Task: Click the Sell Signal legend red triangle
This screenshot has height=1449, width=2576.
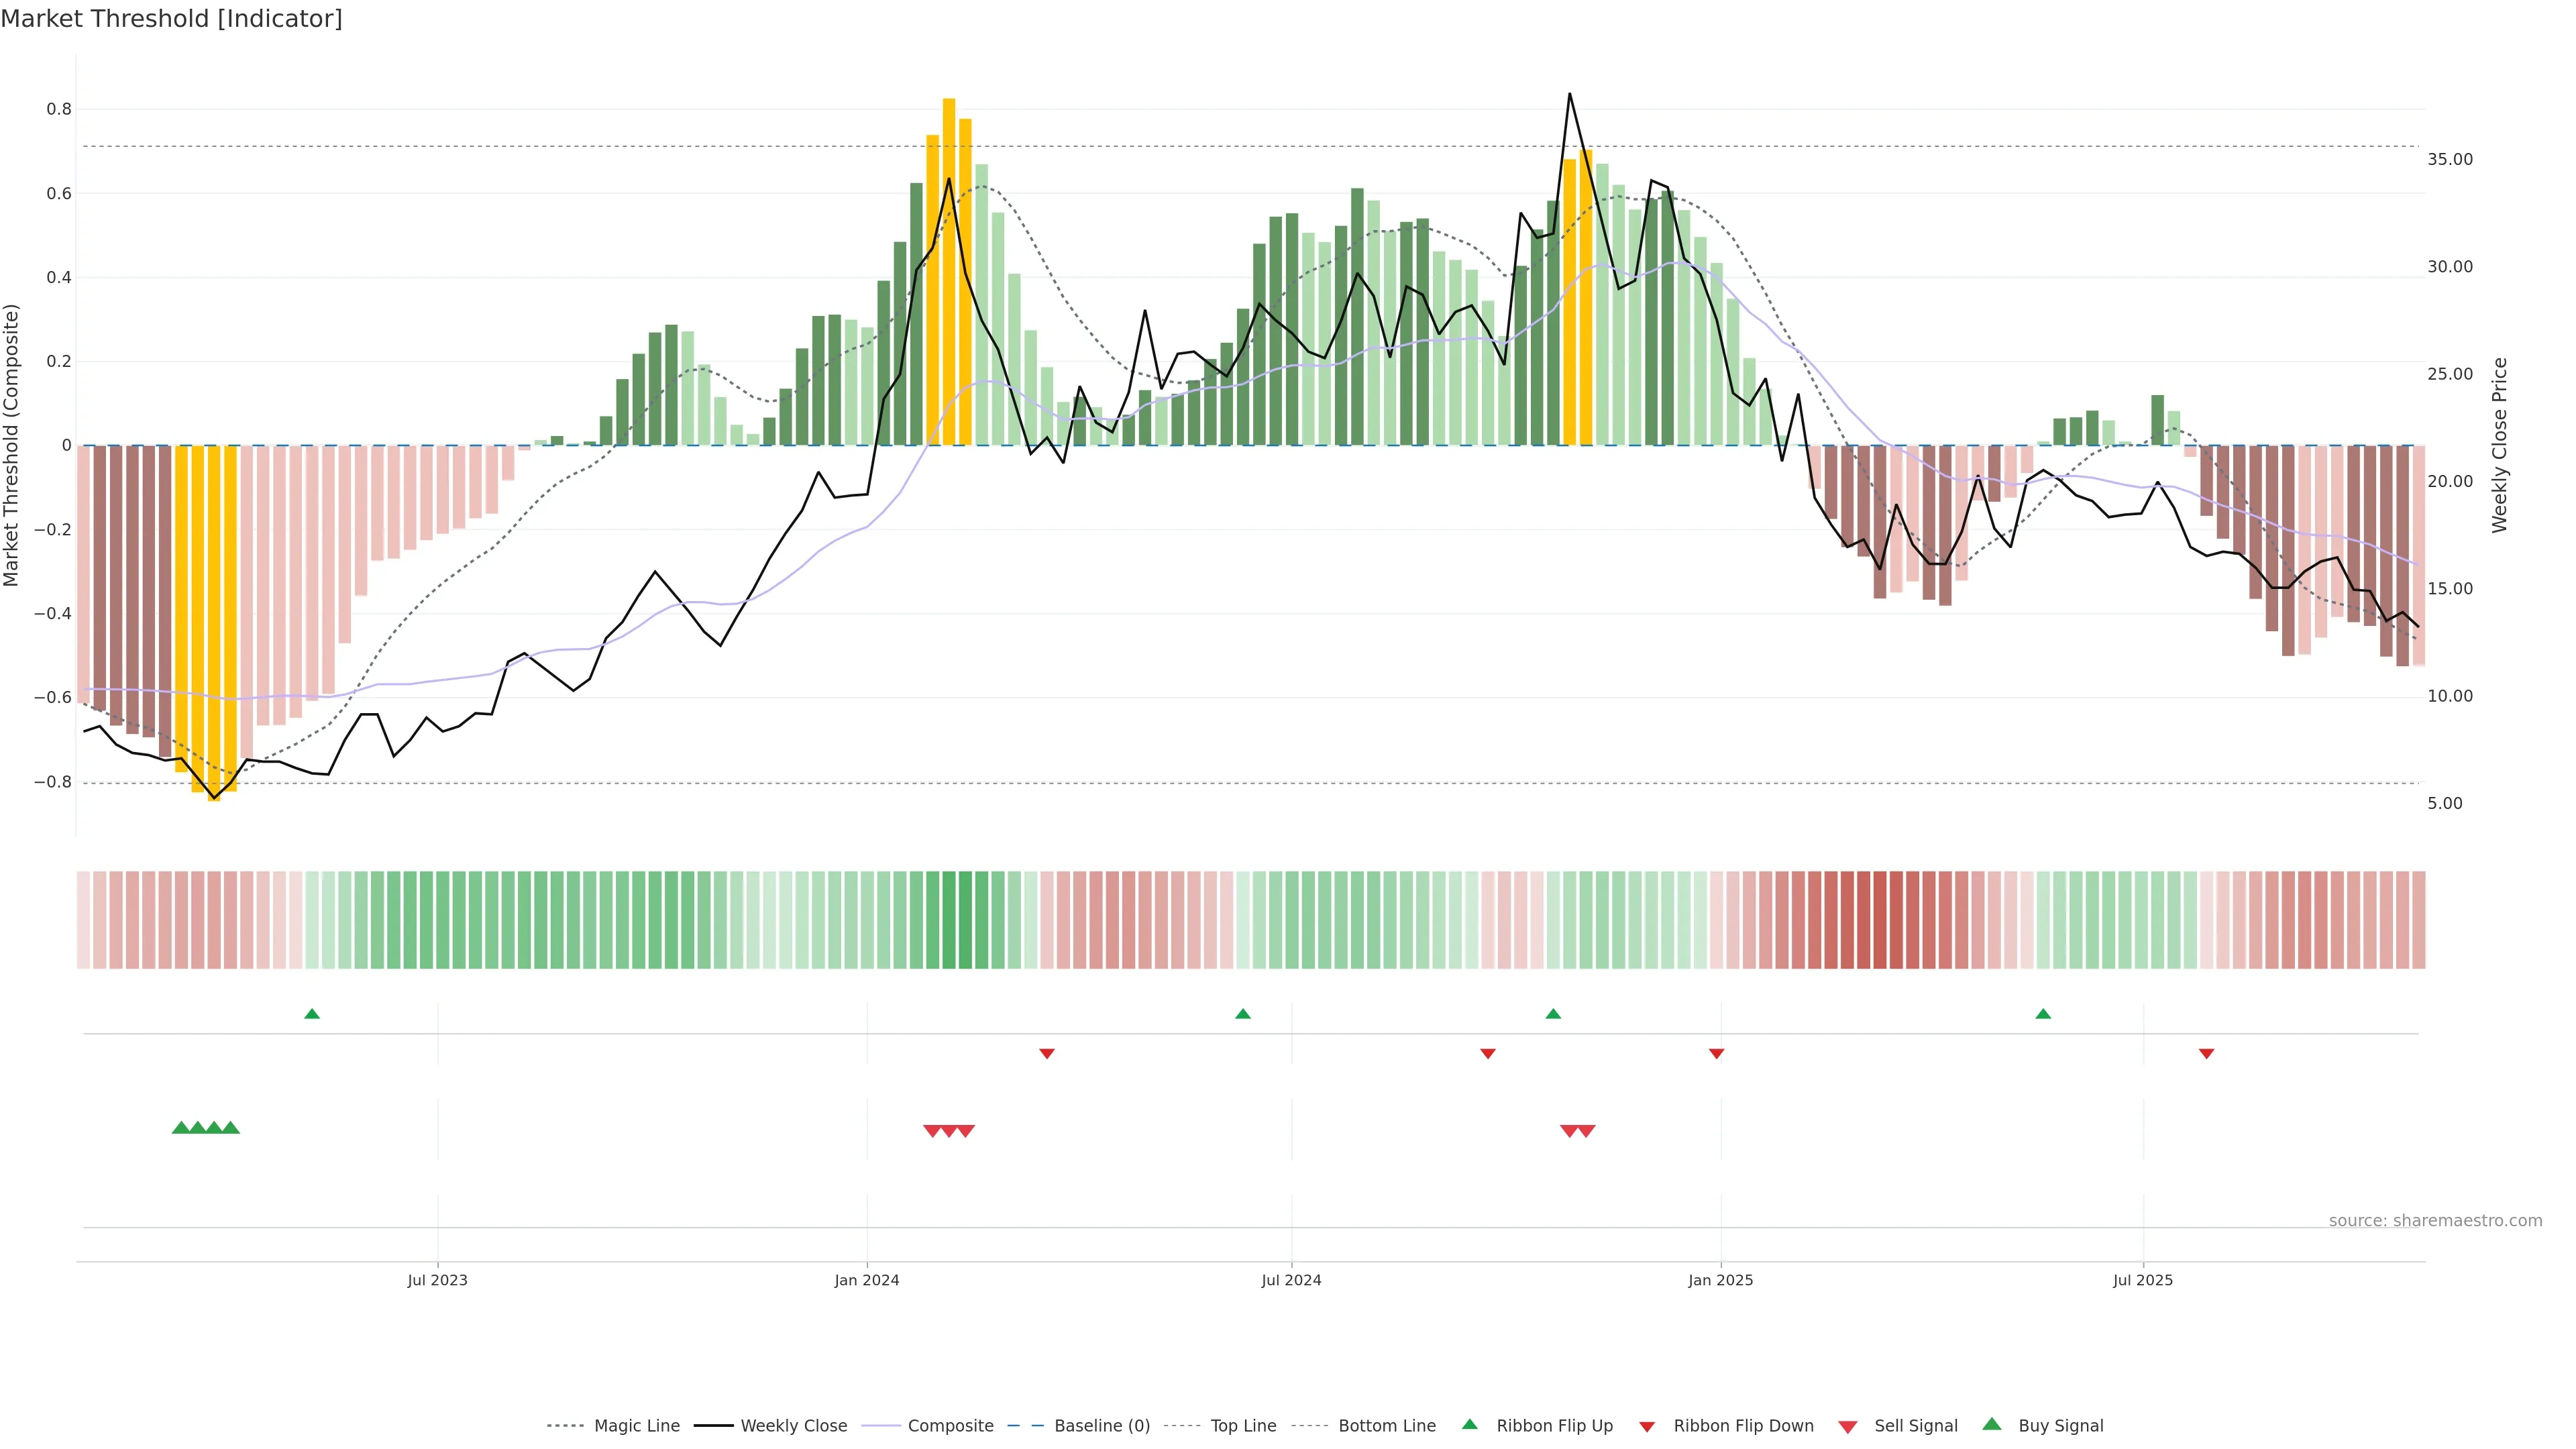Action: pos(1847,1427)
